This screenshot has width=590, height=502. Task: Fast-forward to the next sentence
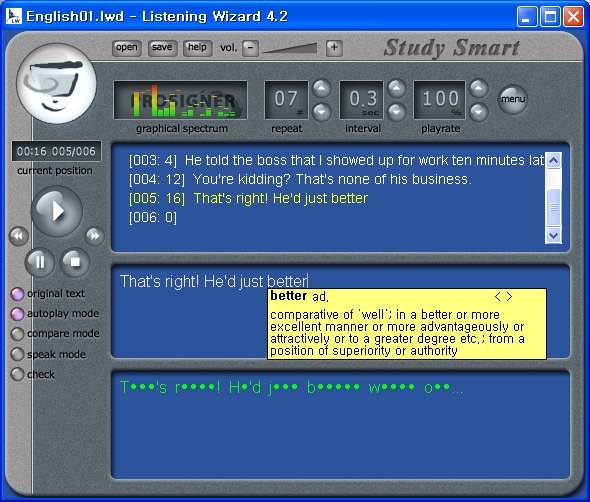tap(94, 236)
